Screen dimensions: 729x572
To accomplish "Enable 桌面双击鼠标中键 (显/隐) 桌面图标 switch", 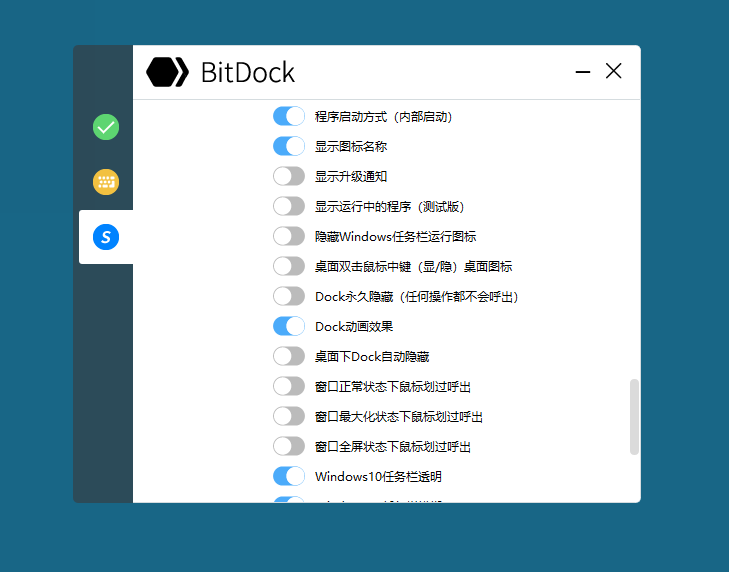I will [x=289, y=266].
